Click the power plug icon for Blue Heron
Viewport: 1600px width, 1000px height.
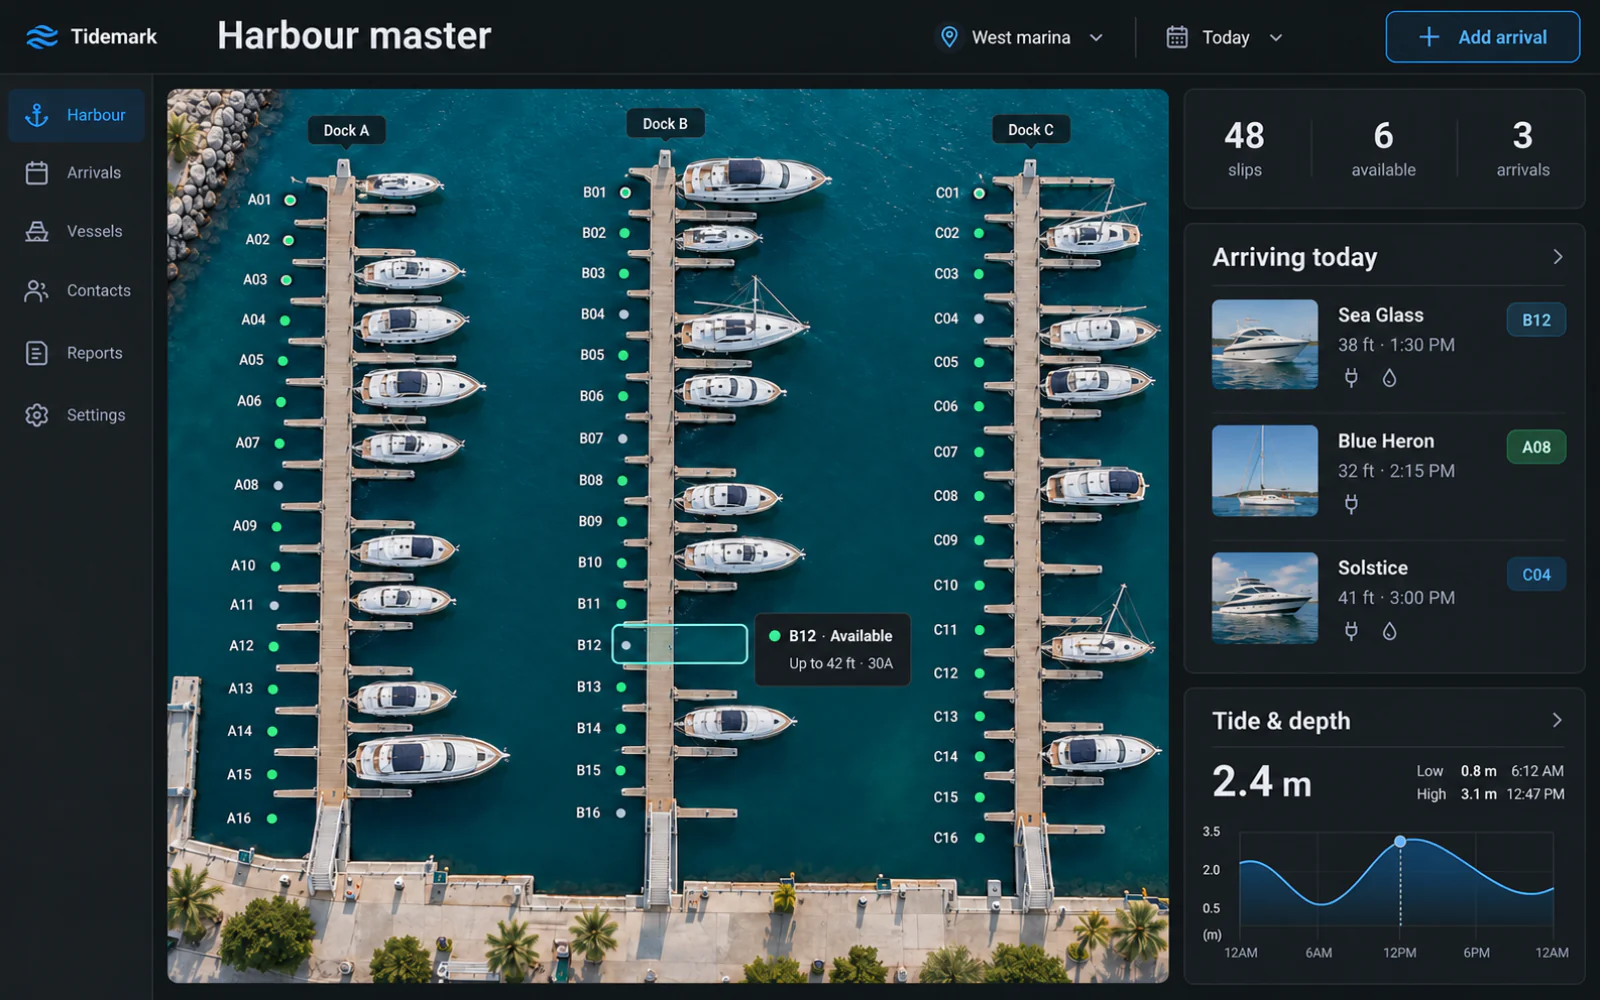pos(1351,504)
